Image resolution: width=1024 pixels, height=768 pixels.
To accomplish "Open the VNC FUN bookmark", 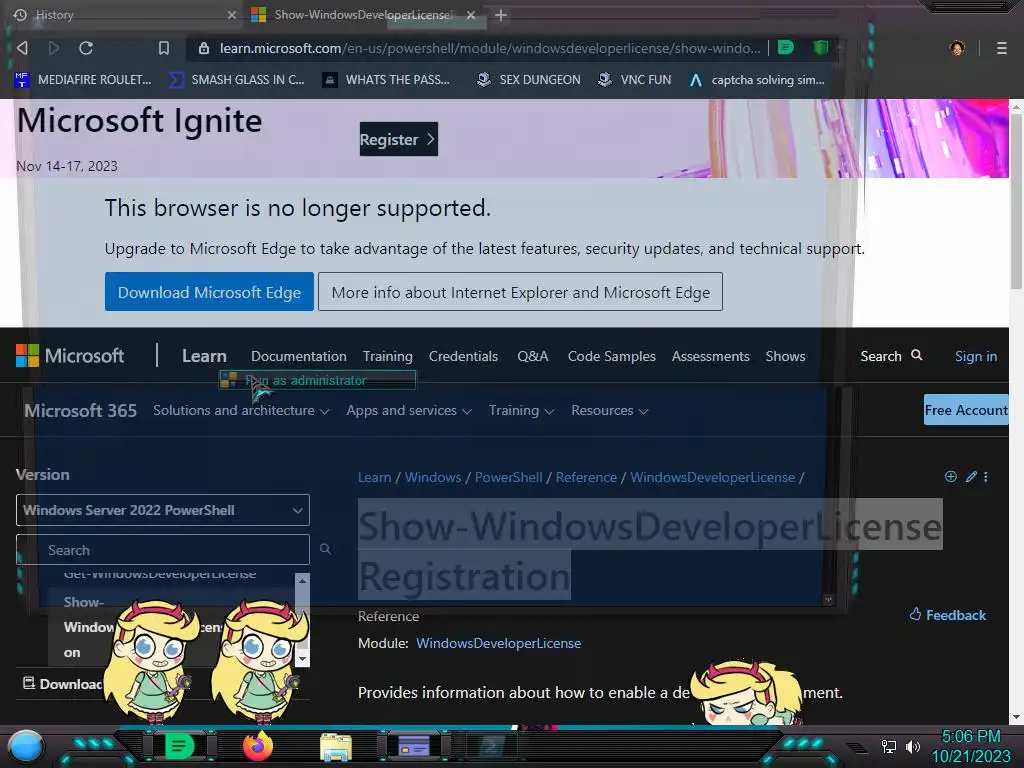I will tap(634, 80).
